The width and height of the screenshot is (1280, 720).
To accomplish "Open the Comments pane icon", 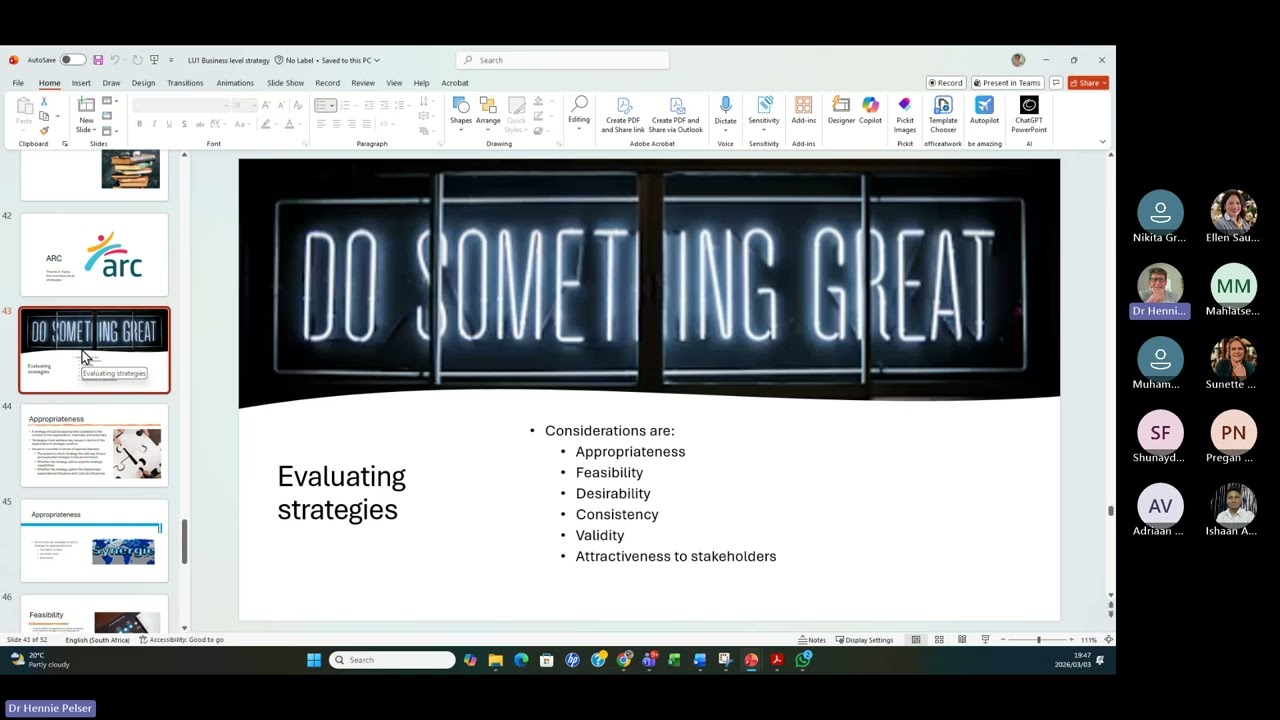I will 1055,83.
